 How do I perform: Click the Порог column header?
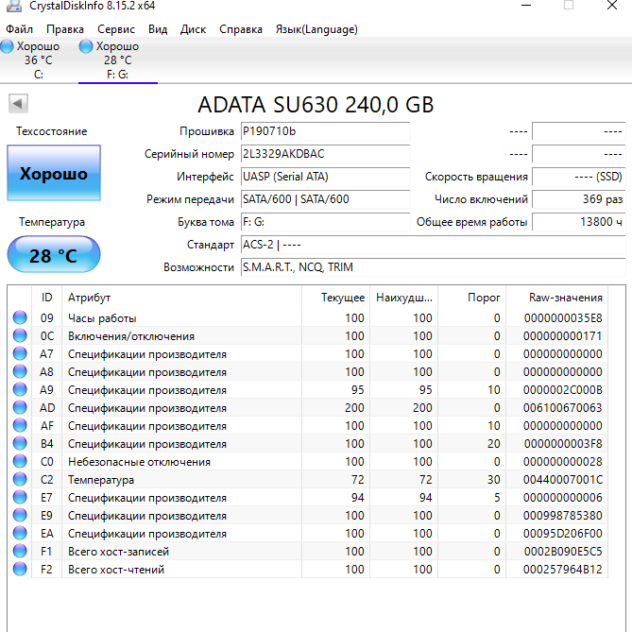pyautogui.click(x=472, y=297)
